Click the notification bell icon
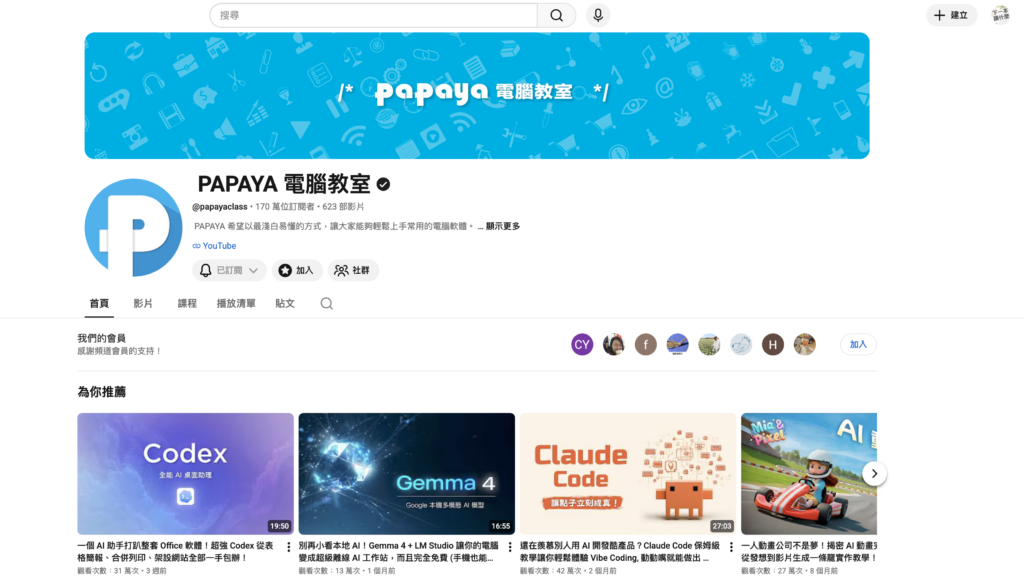Screen dimensions: 1024x588 click(x=205, y=270)
